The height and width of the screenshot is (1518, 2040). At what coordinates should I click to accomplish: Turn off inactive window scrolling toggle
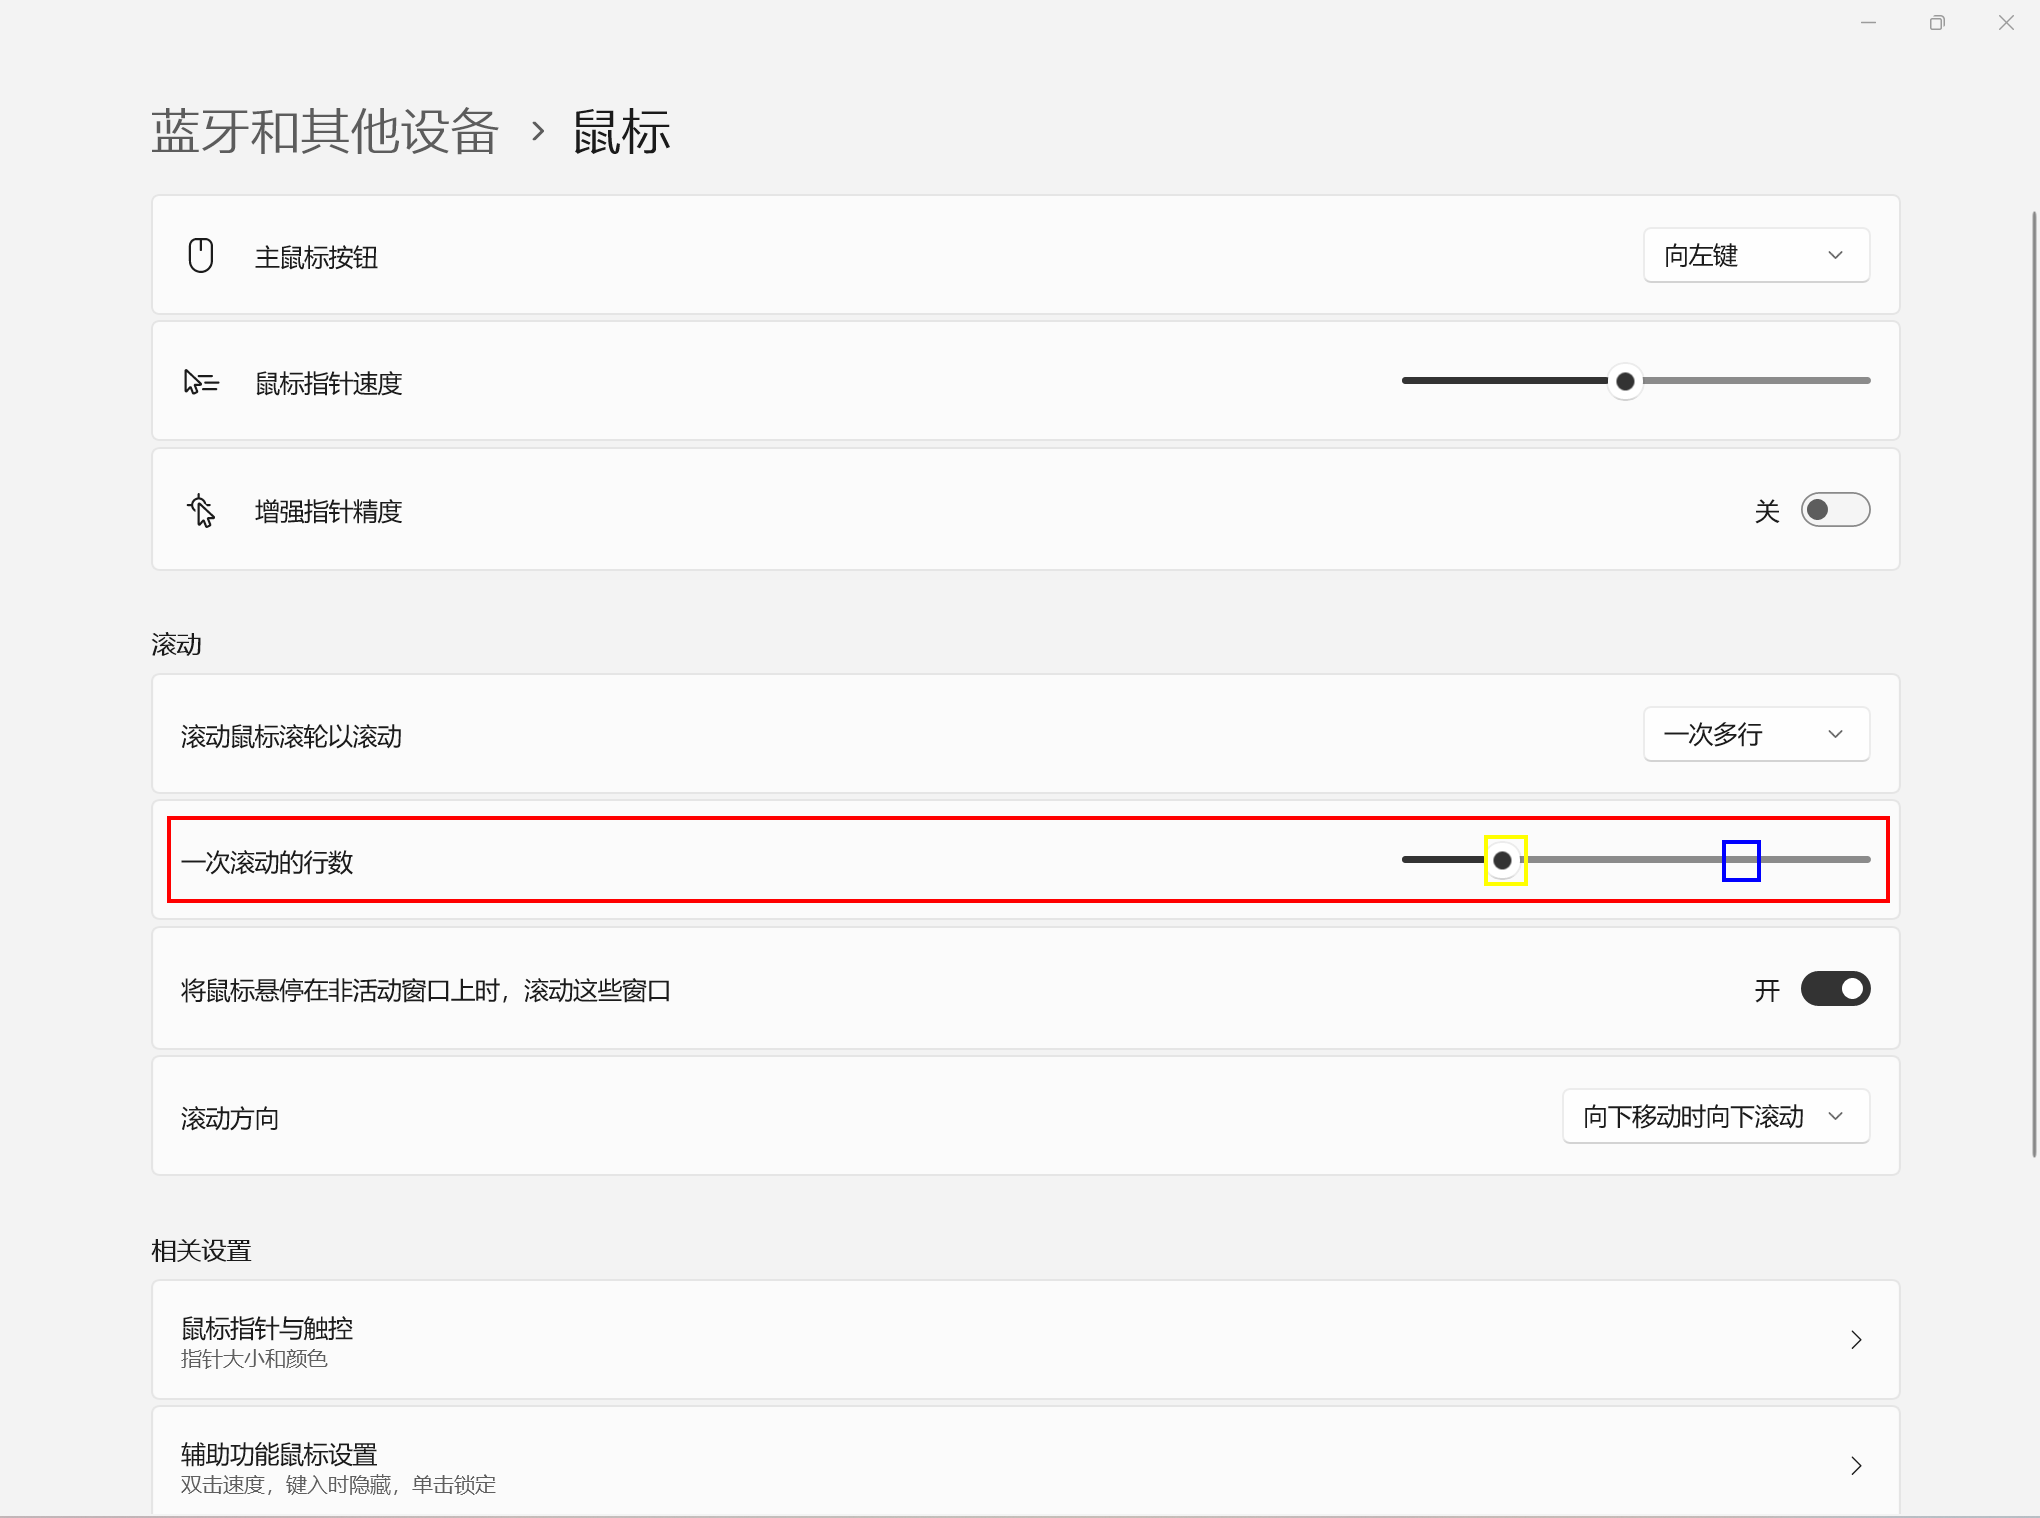(x=1835, y=989)
